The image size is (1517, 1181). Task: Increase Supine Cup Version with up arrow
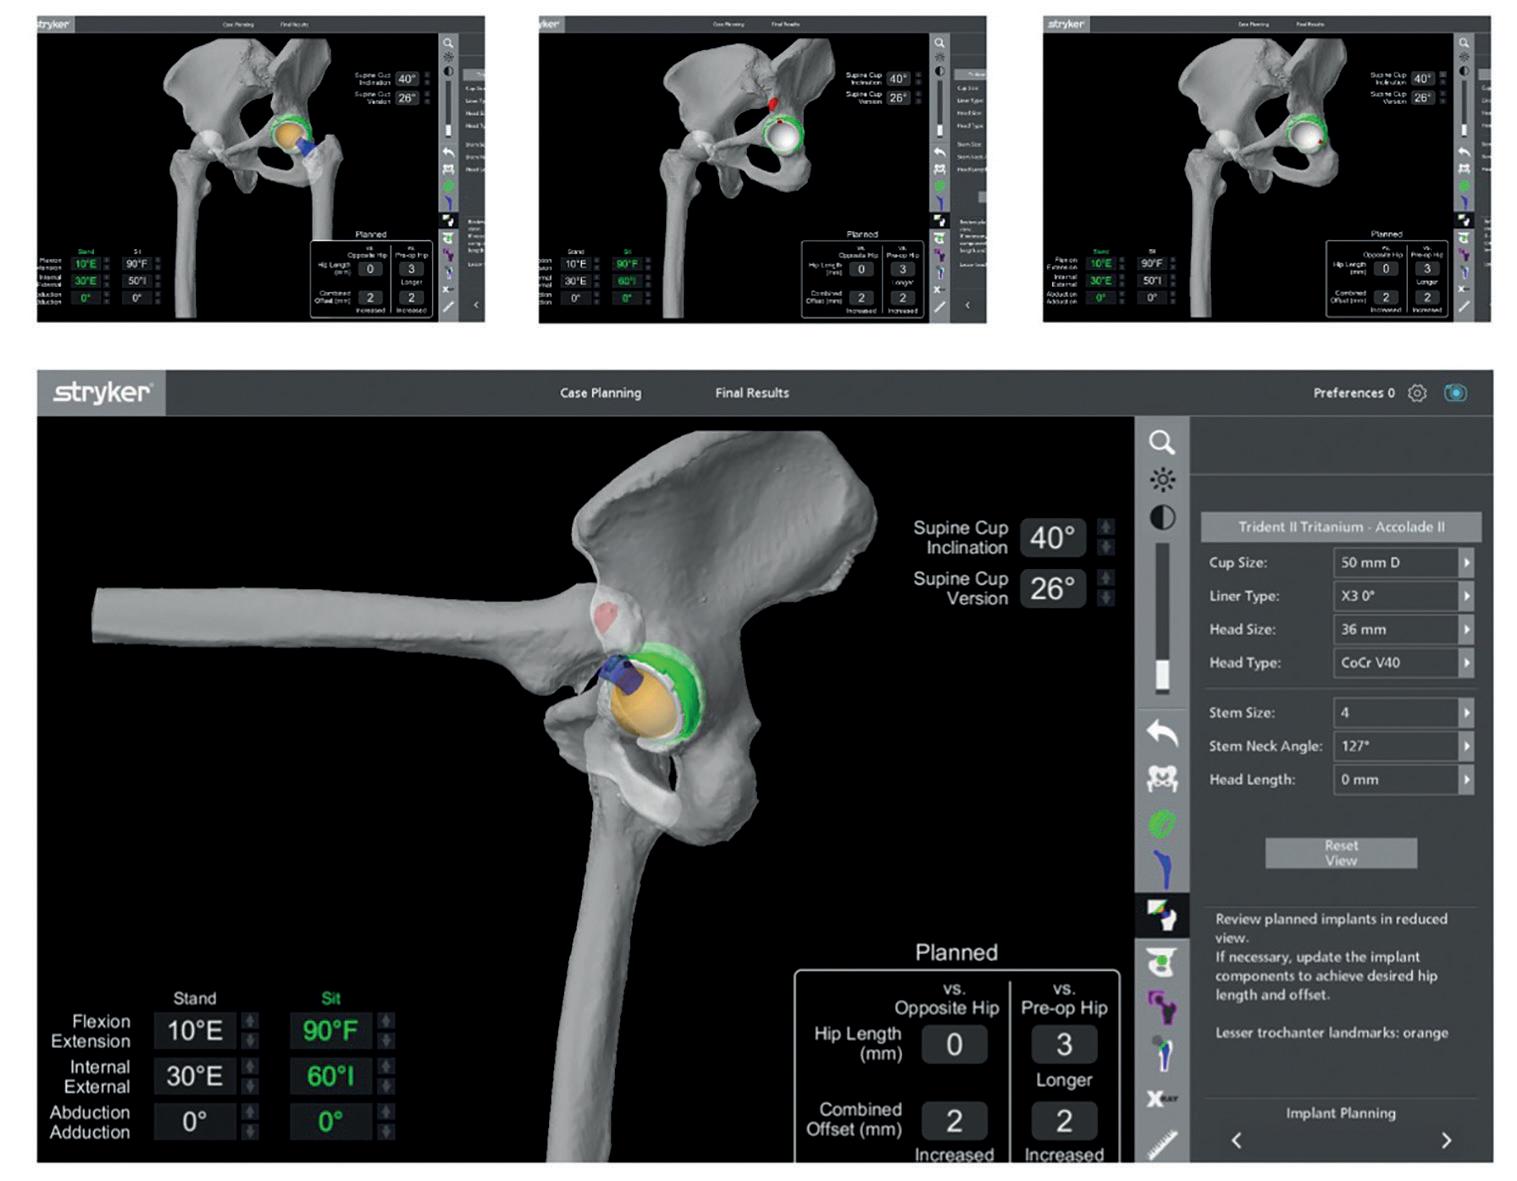tap(1106, 578)
